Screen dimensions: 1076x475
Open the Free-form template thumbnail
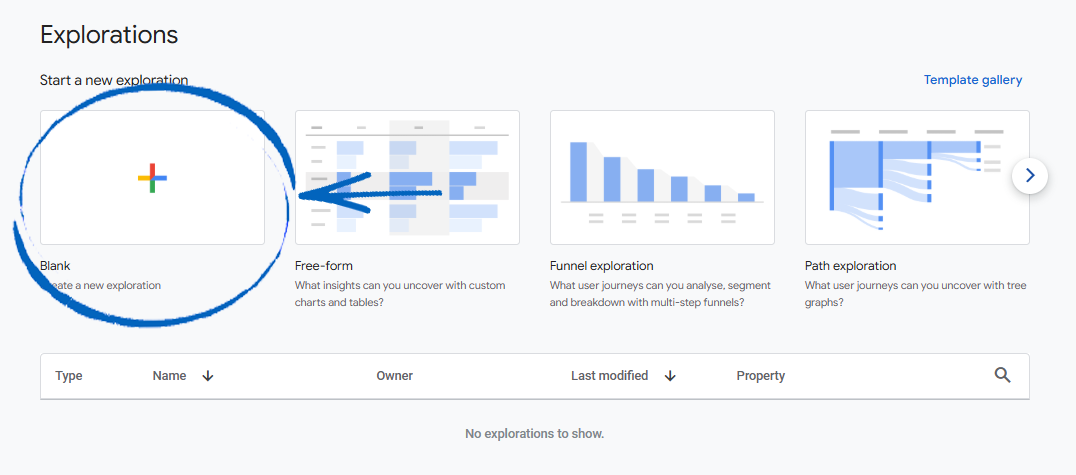tap(407, 177)
